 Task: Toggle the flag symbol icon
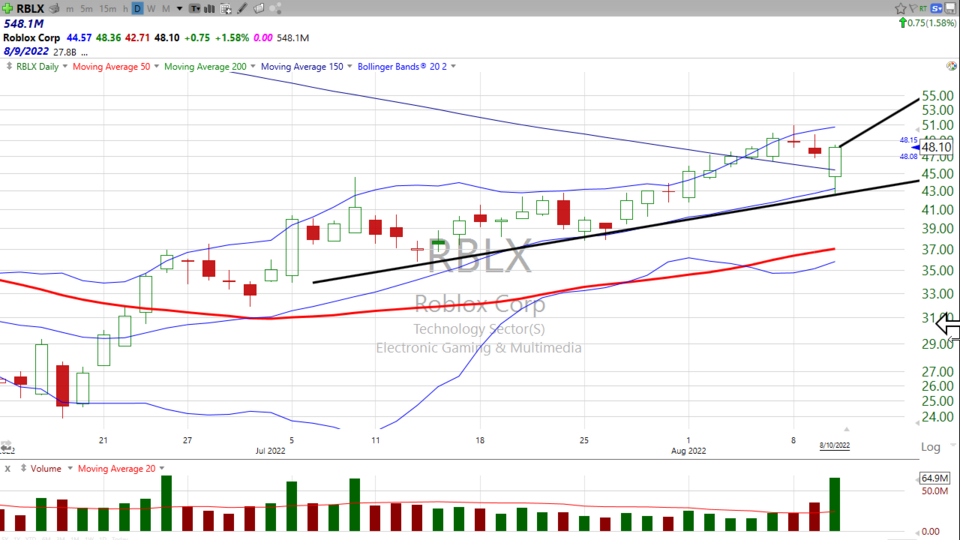[x=912, y=8]
